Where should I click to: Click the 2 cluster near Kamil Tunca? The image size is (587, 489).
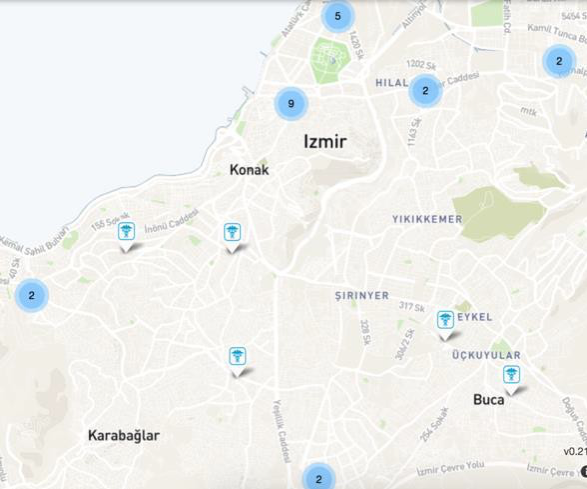click(x=559, y=61)
